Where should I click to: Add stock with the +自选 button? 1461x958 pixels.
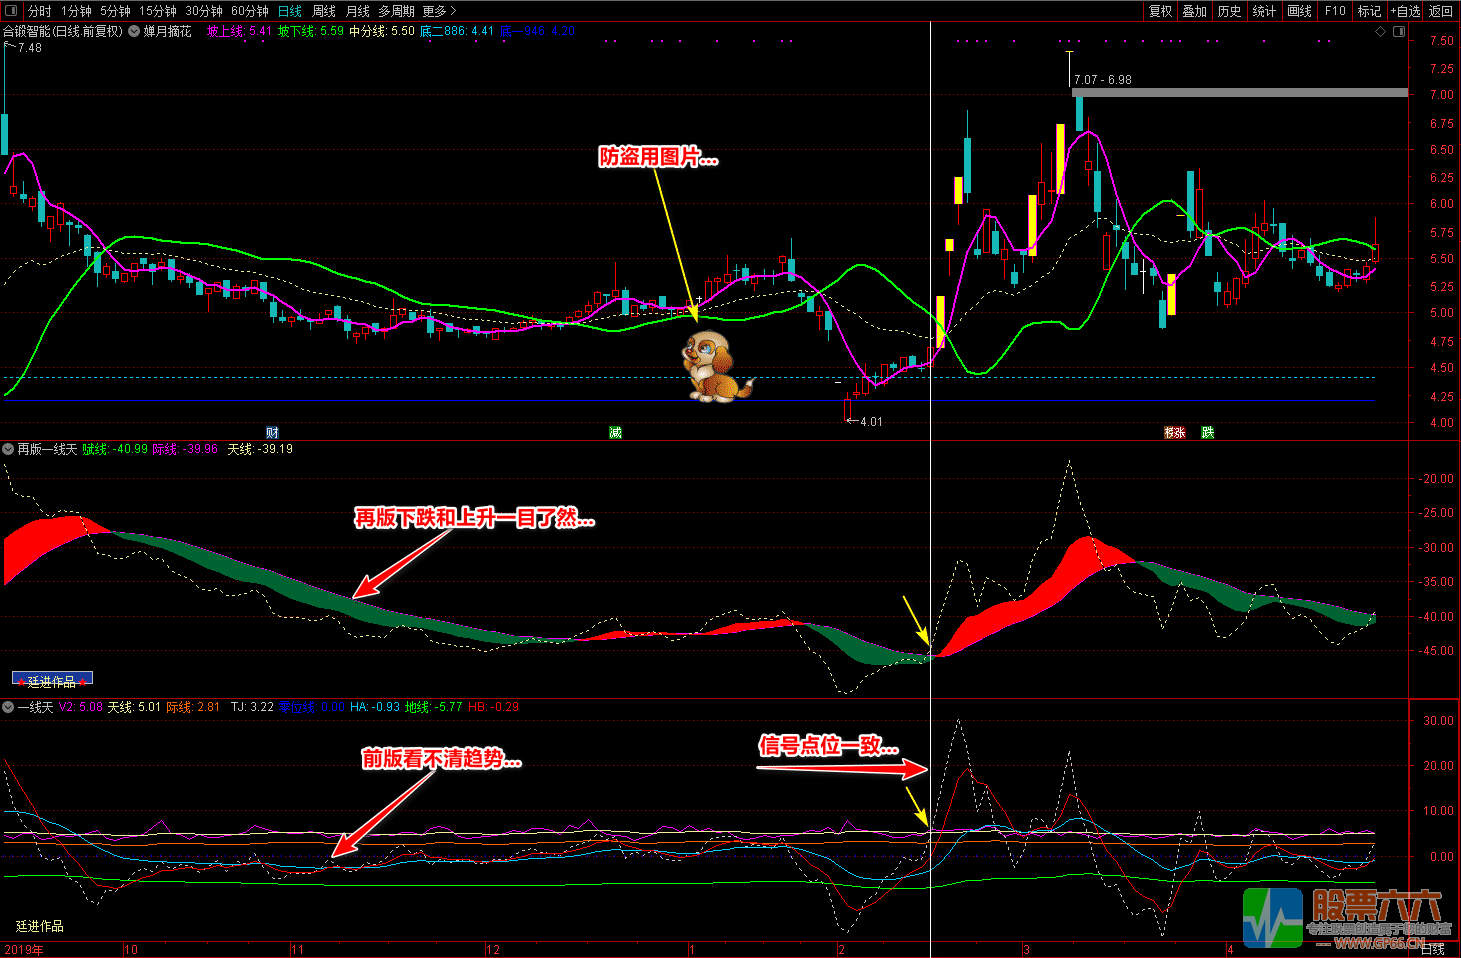pyautogui.click(x=1405, y=11)
